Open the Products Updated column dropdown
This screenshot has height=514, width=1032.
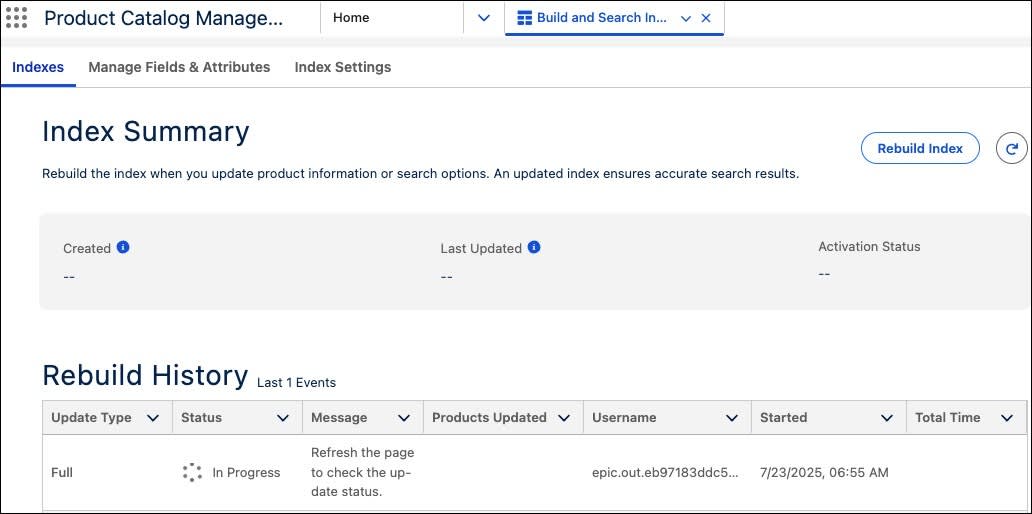click(563, 418)
